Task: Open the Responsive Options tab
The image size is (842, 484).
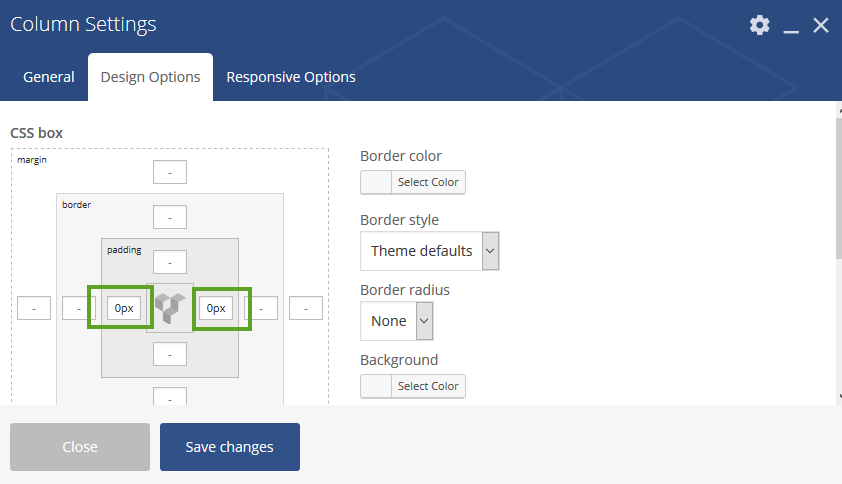Action: pyautogui.click(x=291, y=77)
